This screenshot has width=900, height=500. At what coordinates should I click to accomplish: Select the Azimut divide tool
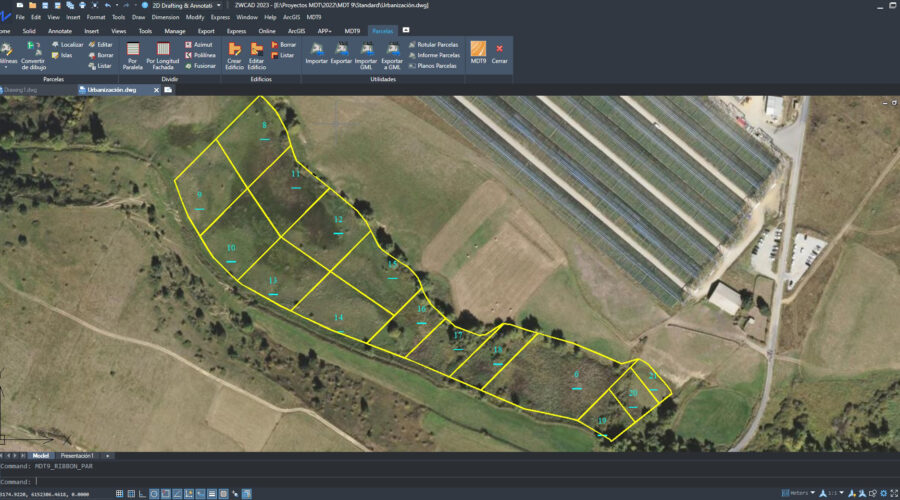(x=199, y=44)
